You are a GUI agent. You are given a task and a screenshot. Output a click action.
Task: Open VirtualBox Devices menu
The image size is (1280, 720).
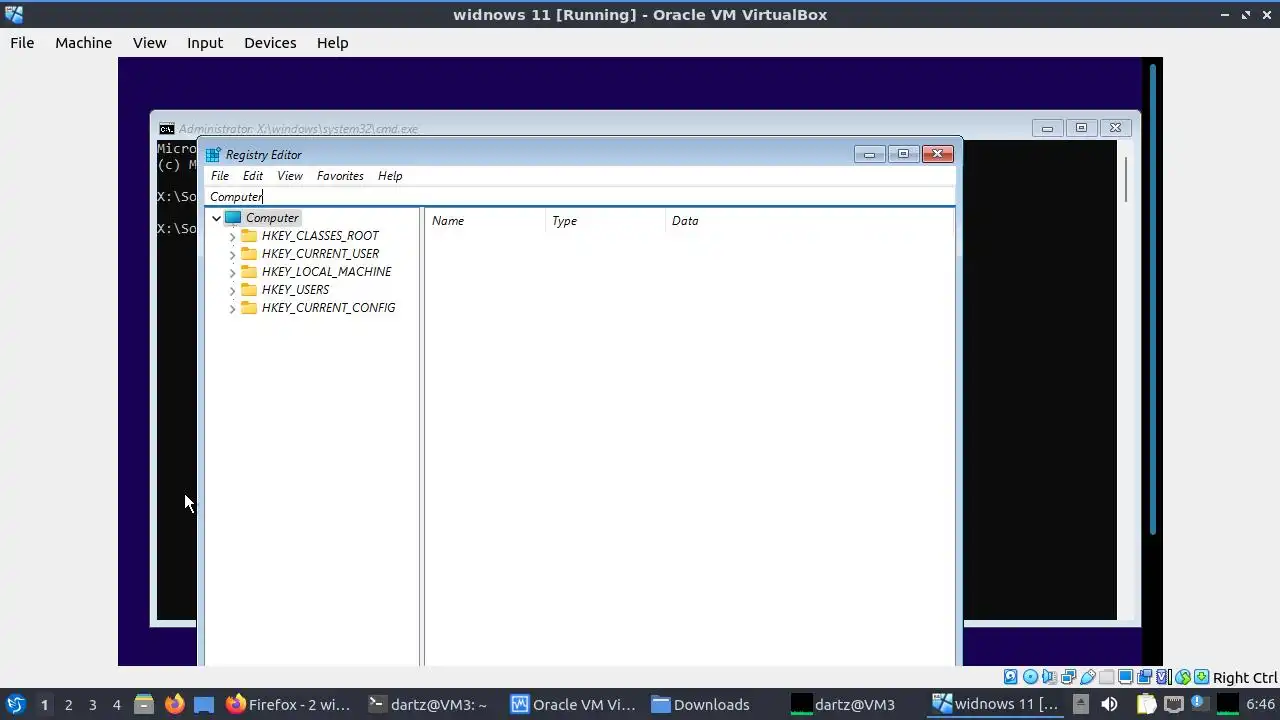pos(270,43)
